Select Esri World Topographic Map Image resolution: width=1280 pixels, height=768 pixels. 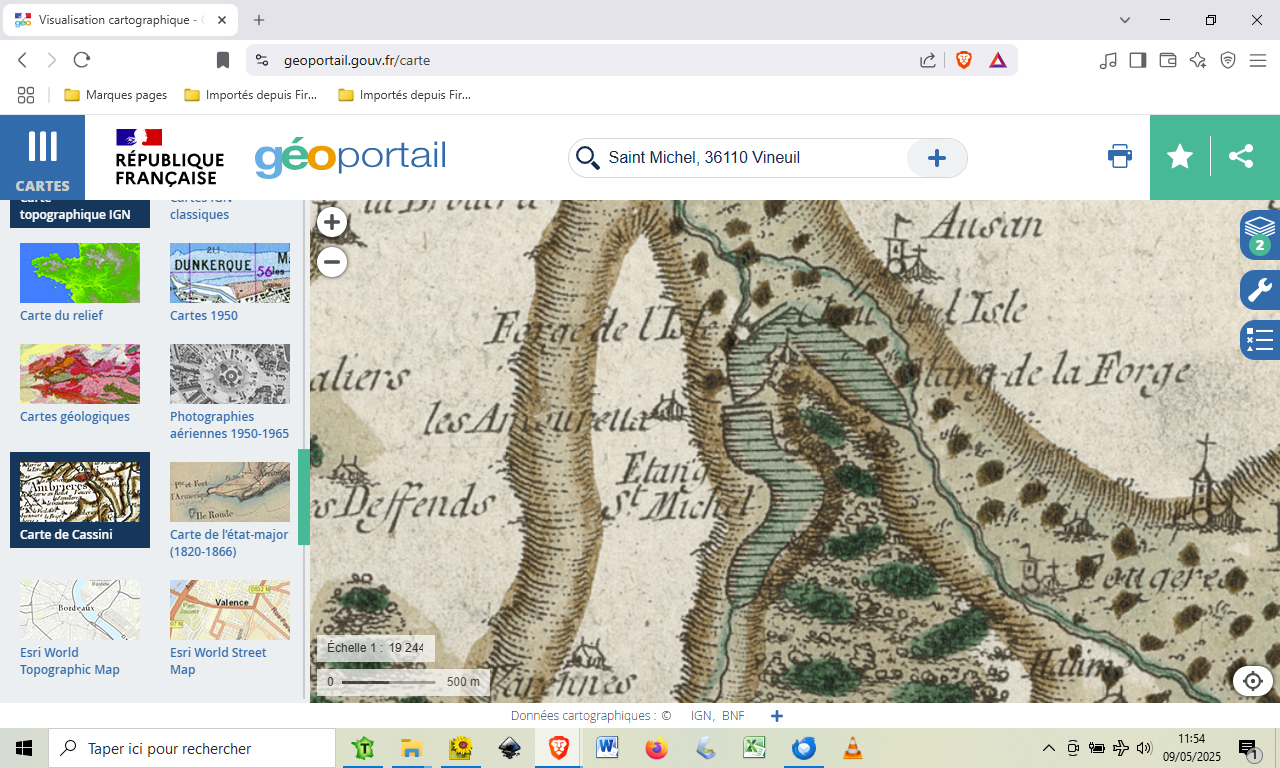pos(80,610)
